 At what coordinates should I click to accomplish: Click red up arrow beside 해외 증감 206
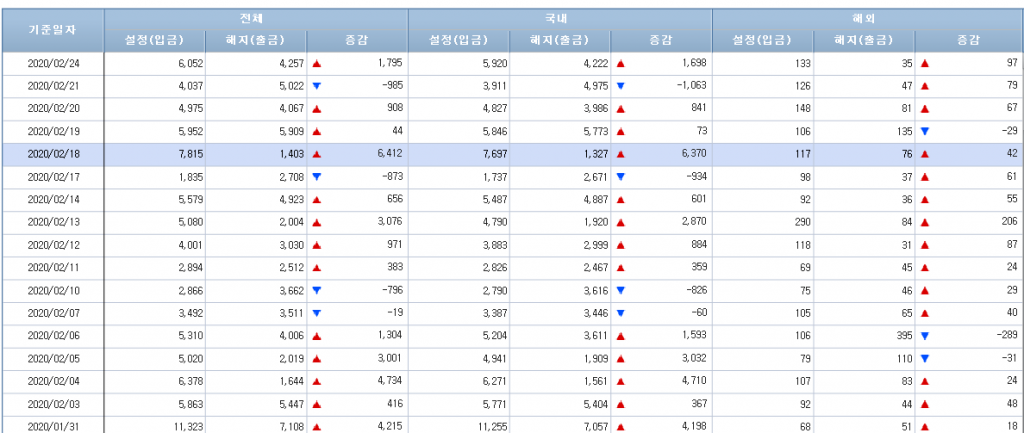pos(925,222)
